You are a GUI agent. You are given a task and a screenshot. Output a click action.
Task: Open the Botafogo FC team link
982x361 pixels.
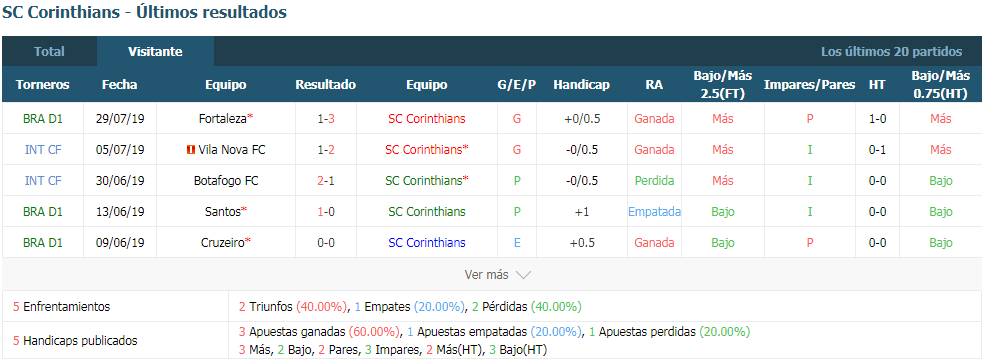[226, 180]
